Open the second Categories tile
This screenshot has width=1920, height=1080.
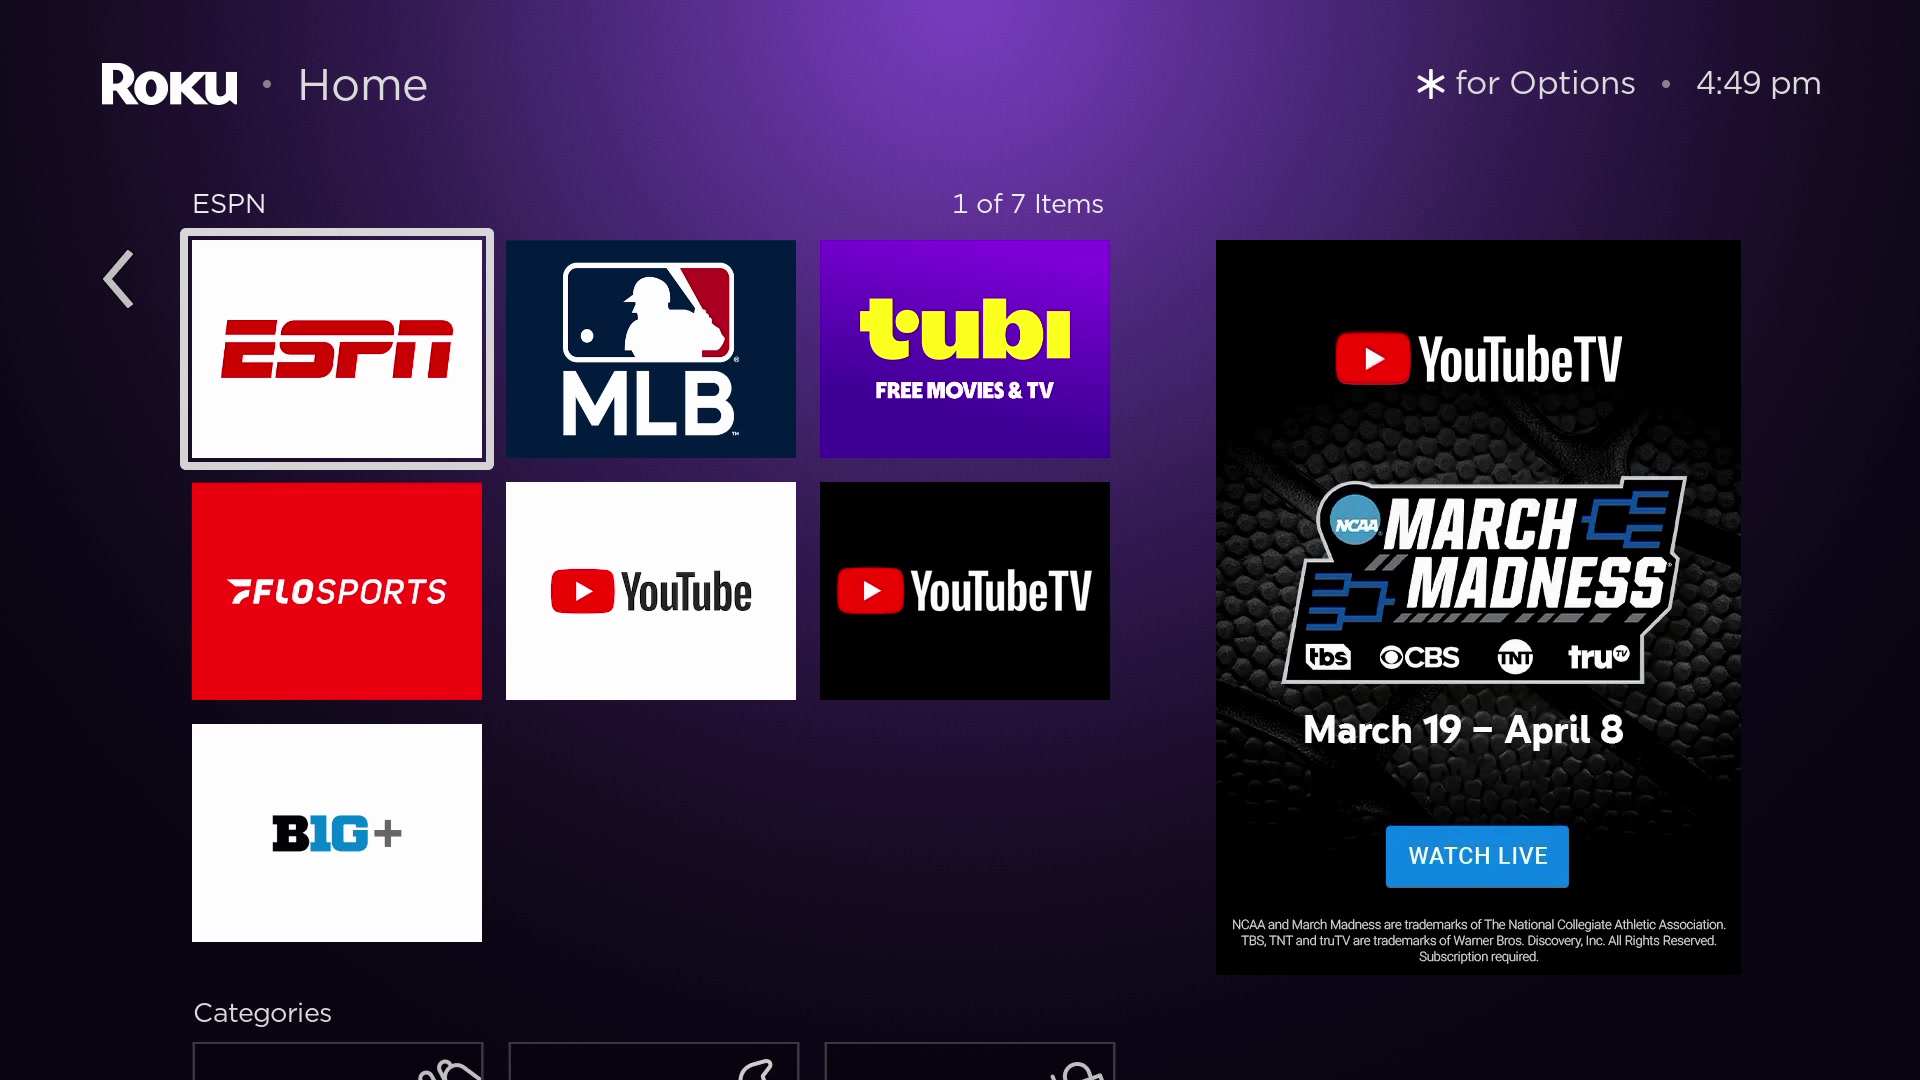point(654,1061)
